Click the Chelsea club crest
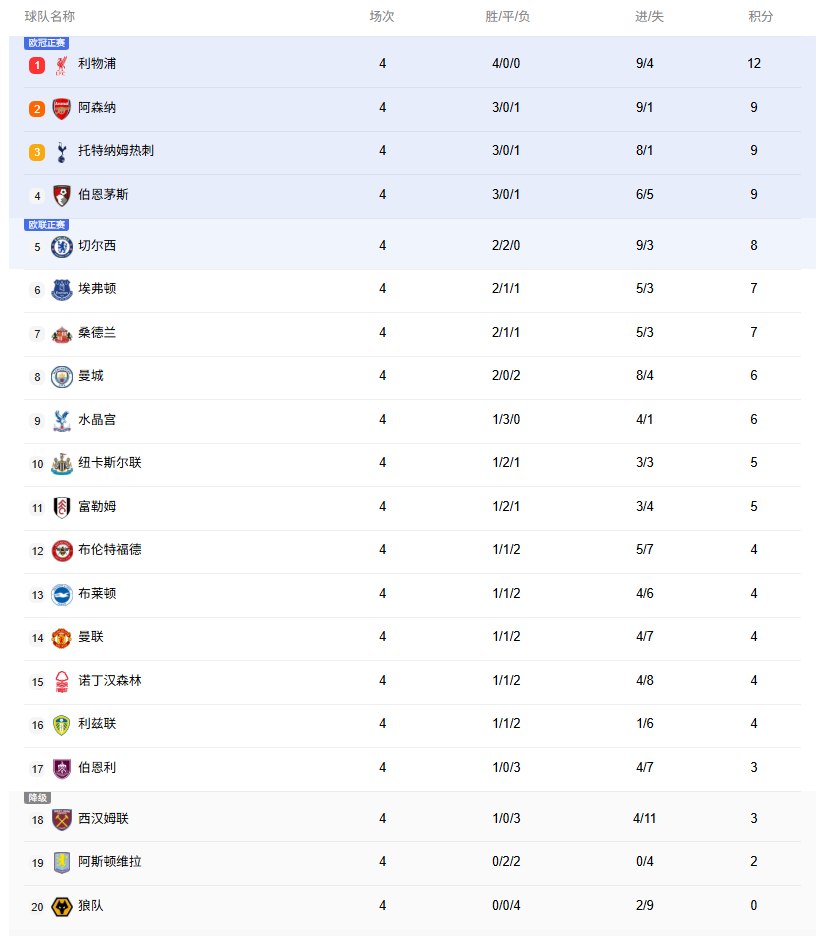 [x=62, y=246]
